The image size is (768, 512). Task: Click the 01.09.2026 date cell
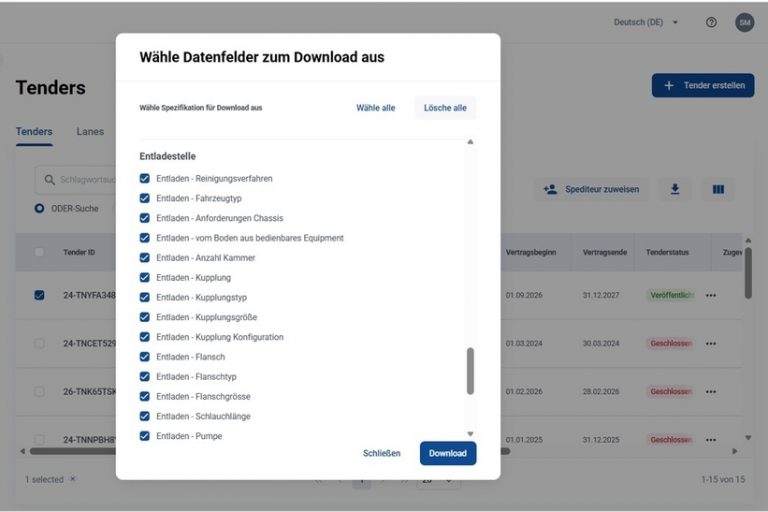(x=524, y=295)
